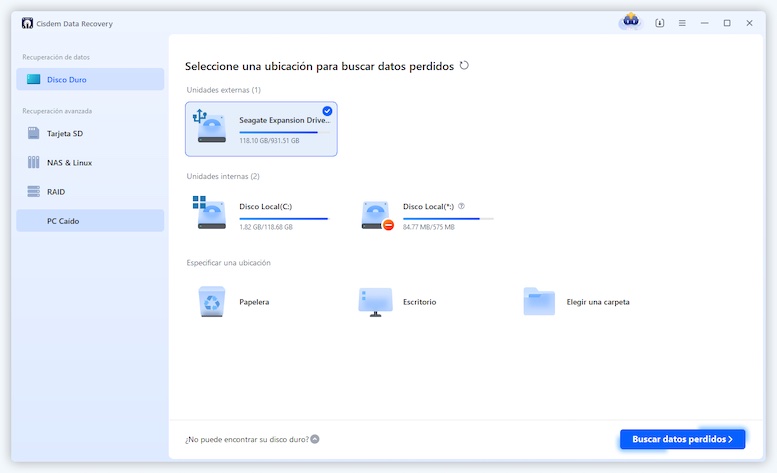Maximize the Cisdem window
The height and width of the screenshot is (473, 777).
click(x=727, y=23)
